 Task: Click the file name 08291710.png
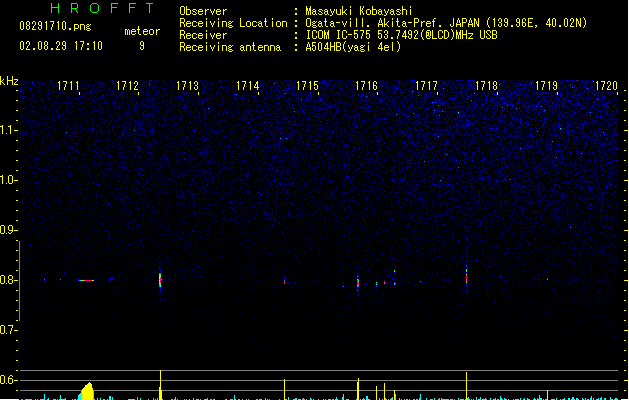(x=55, y=26)
